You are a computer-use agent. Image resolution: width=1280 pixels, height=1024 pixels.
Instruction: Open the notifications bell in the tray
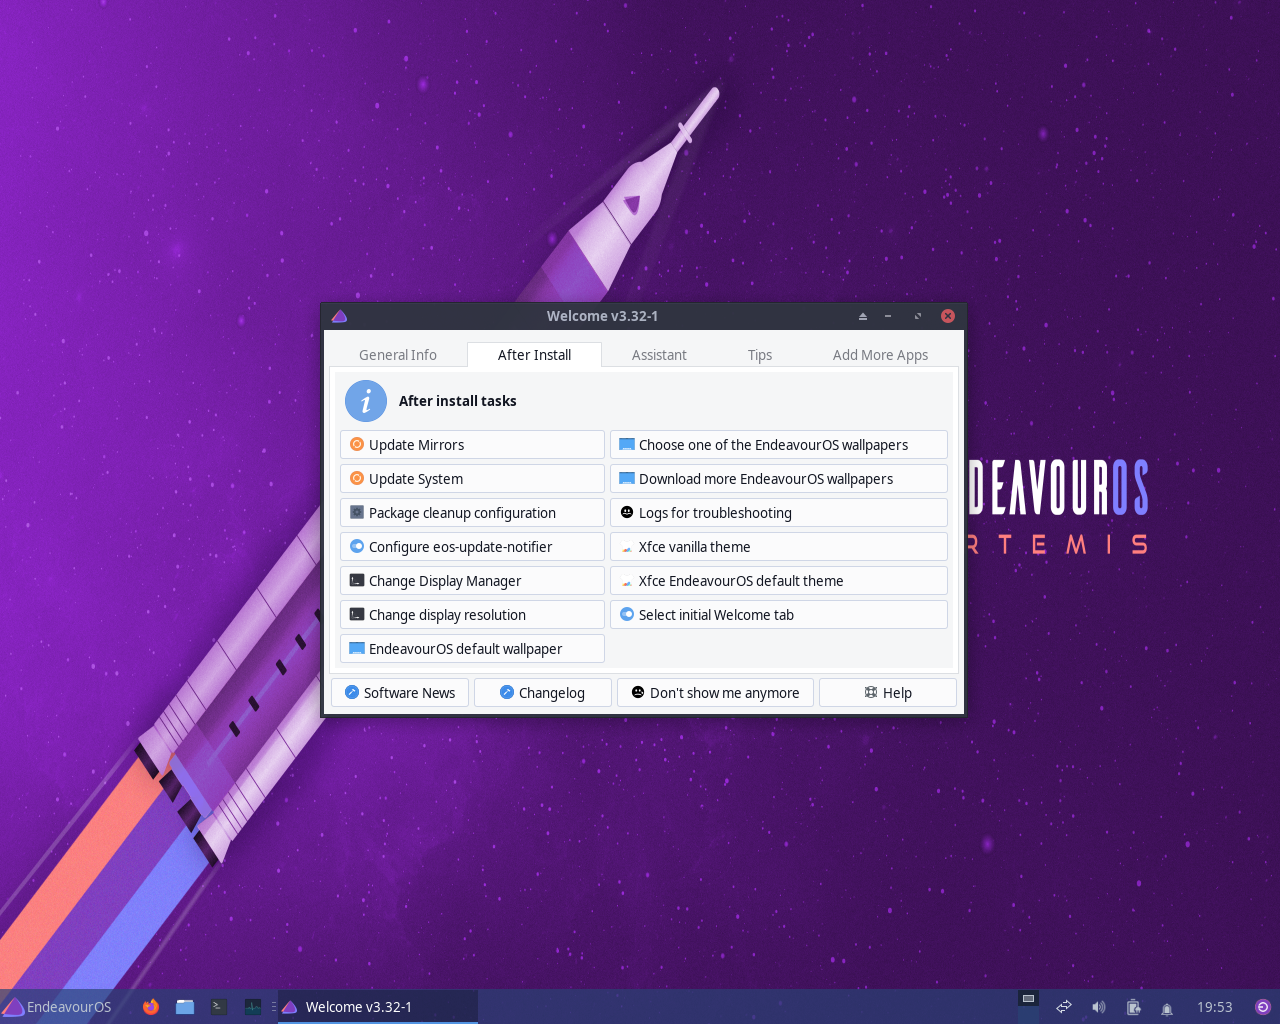[1167, 1008]
